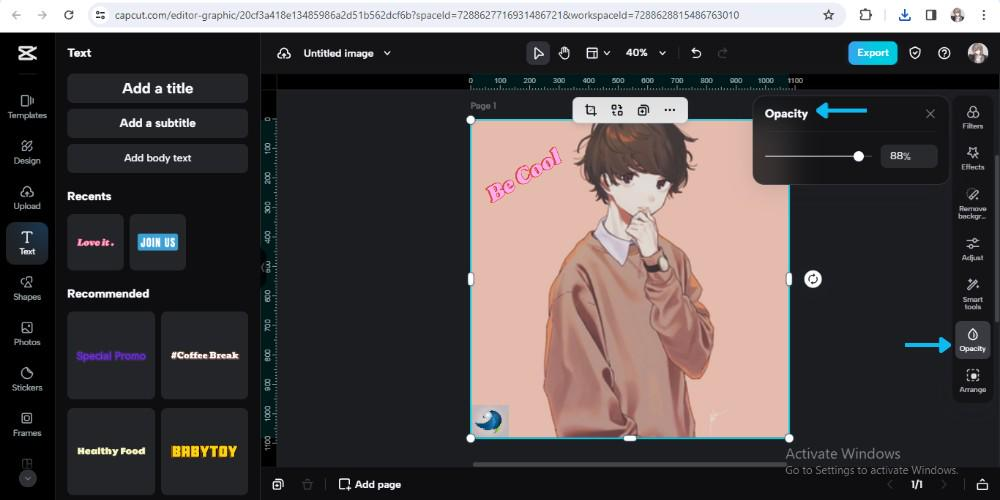Click the bird logo sticker on canvas
Screen dimensions: 1000x500
point(490,422)
